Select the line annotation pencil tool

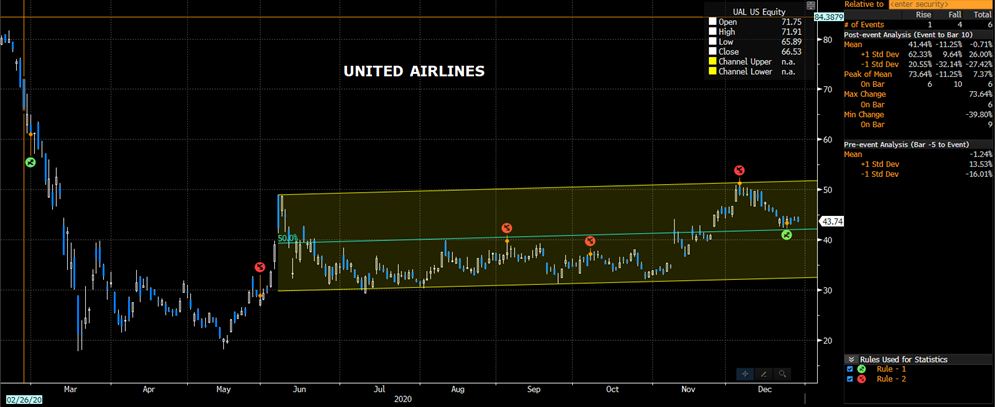click(764, 374)
